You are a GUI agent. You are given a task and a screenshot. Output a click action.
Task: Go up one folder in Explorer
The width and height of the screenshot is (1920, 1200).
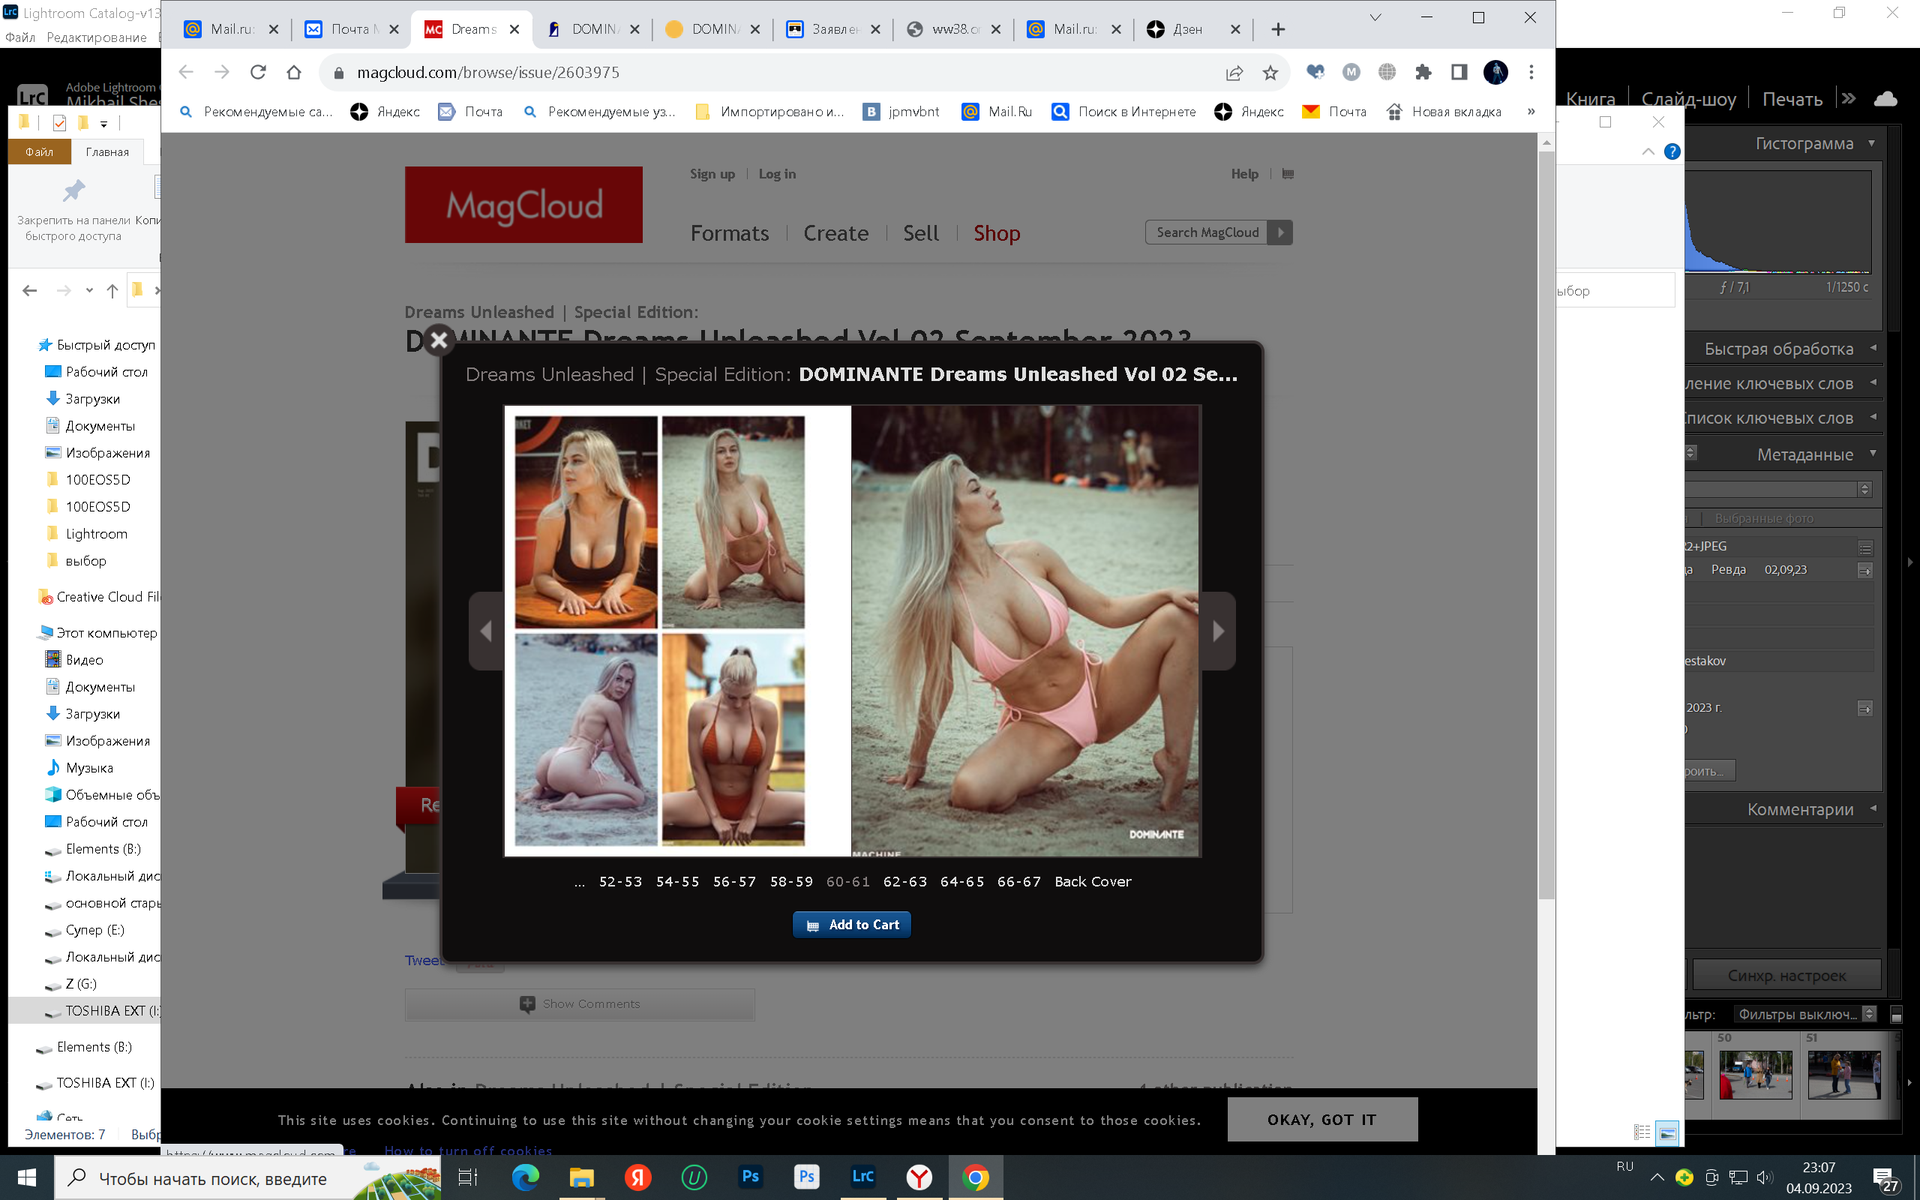point(112,291)
